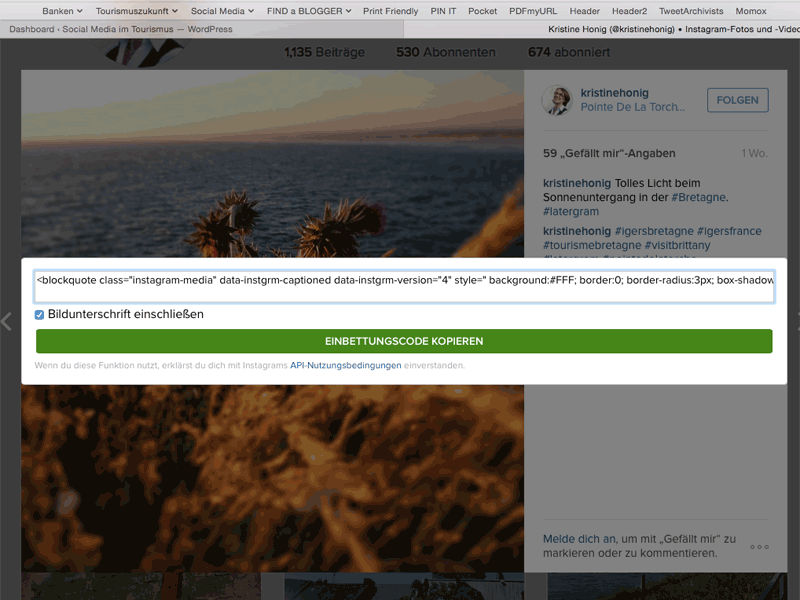800x600 pixels.
Task: Open the #Bretagne hashtag link
Action: 698,197
